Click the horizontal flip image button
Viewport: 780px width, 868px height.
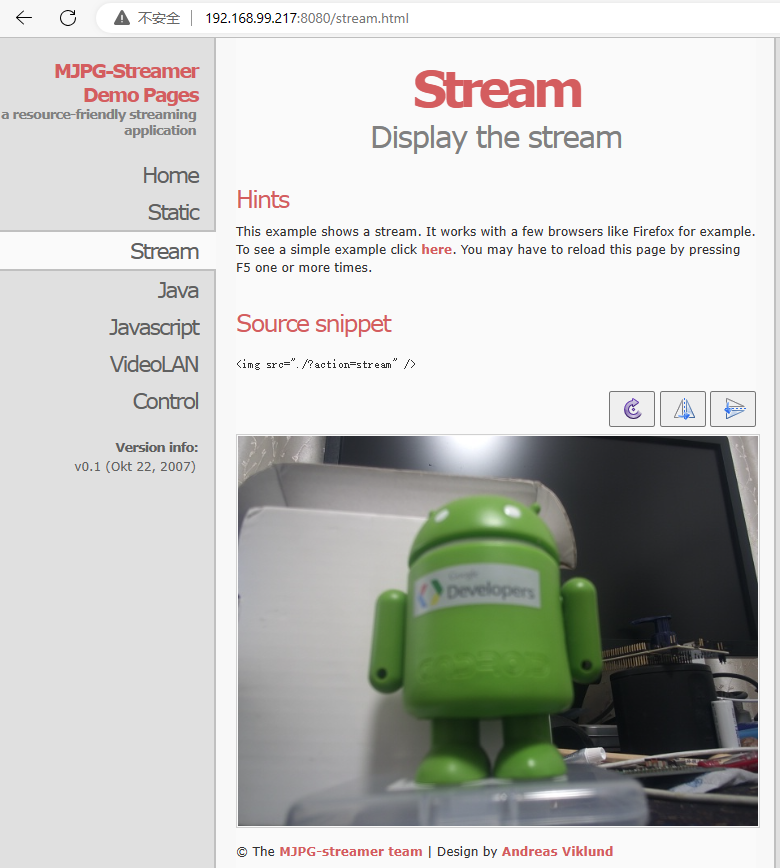(x=683, y=409)
